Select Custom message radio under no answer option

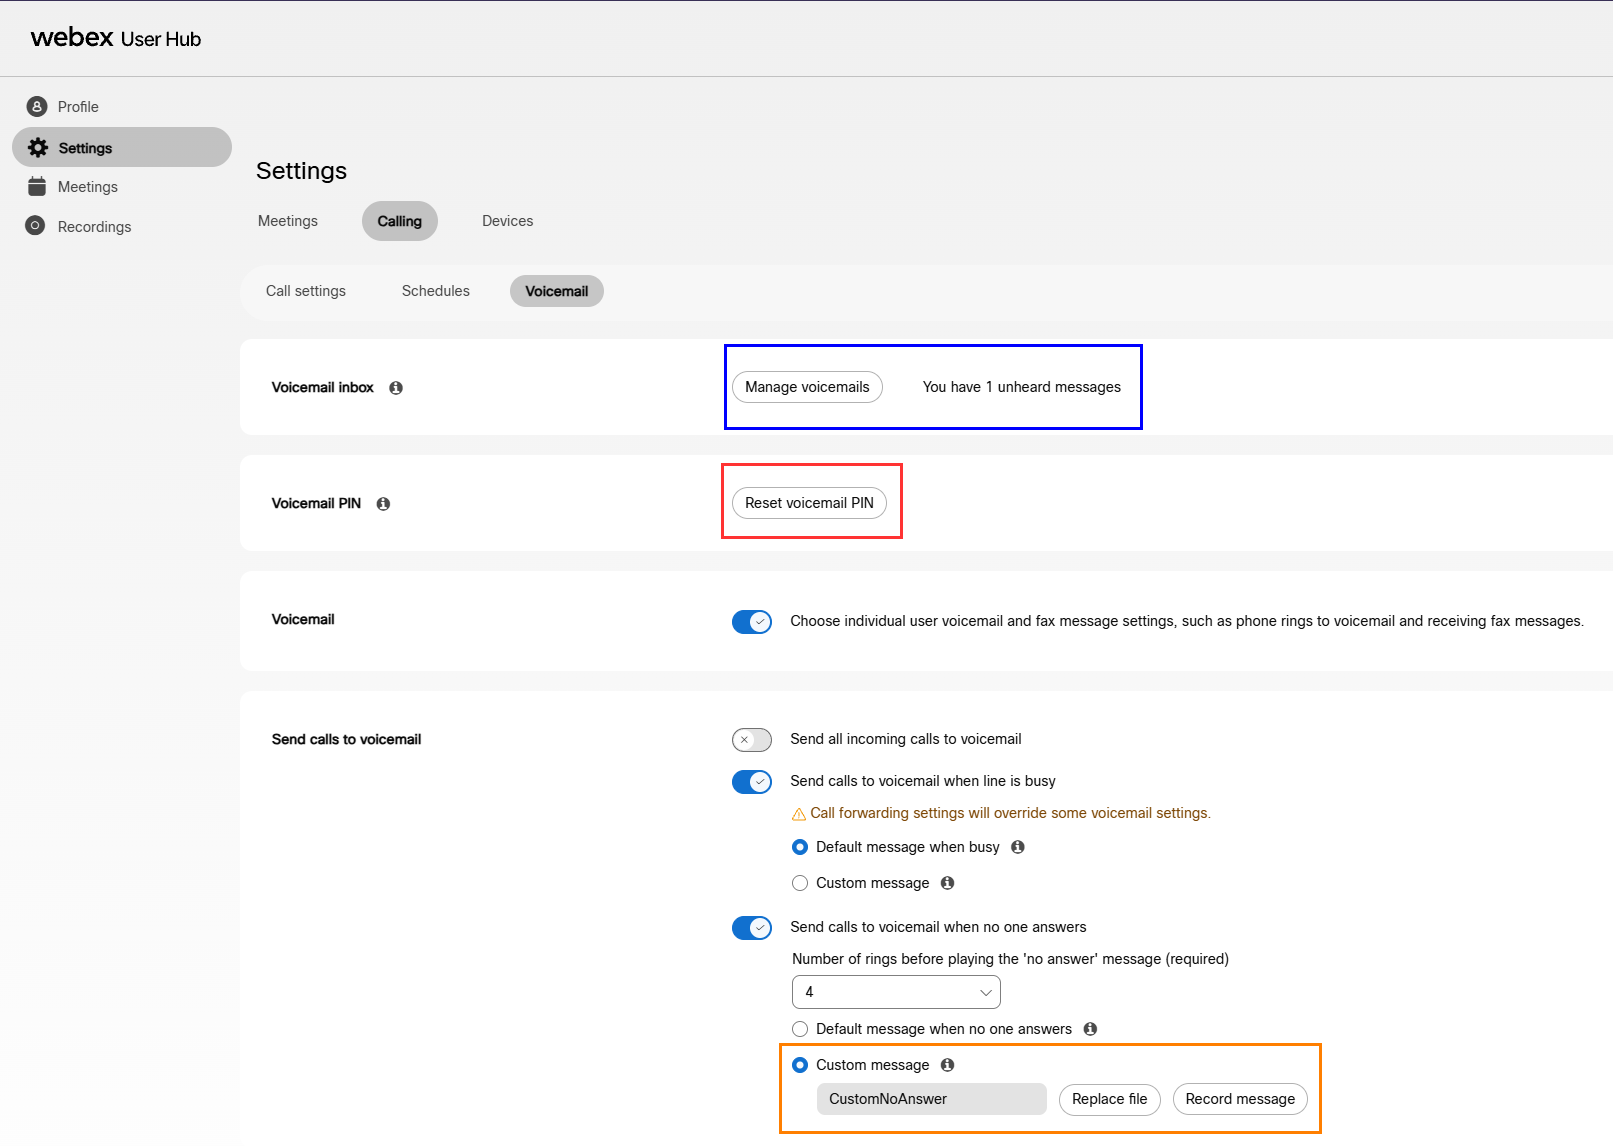[x=800, y=1065]
